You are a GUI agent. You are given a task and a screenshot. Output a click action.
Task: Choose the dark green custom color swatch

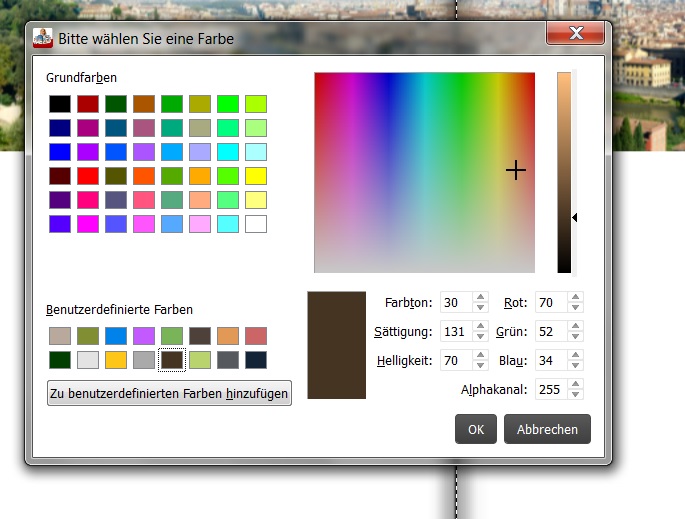pyautogui.click(x=60, y=360)
